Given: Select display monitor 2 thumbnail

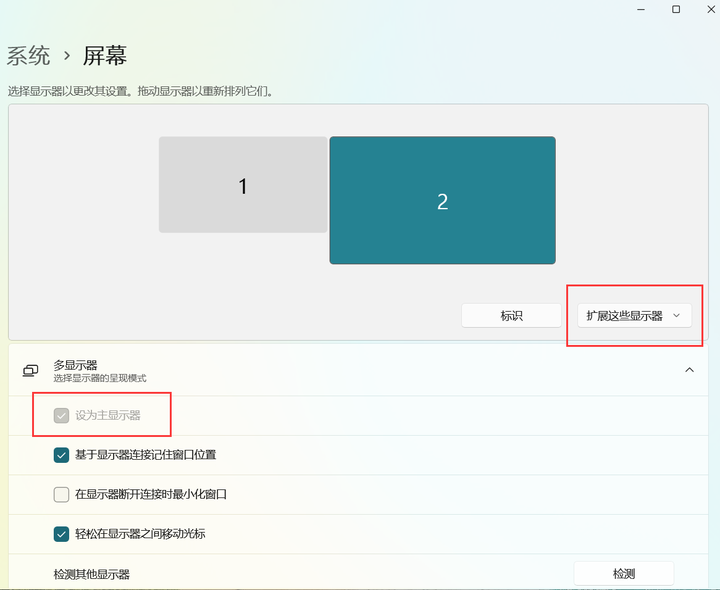Looking at the screenshot, I should [x=443, y=200].
